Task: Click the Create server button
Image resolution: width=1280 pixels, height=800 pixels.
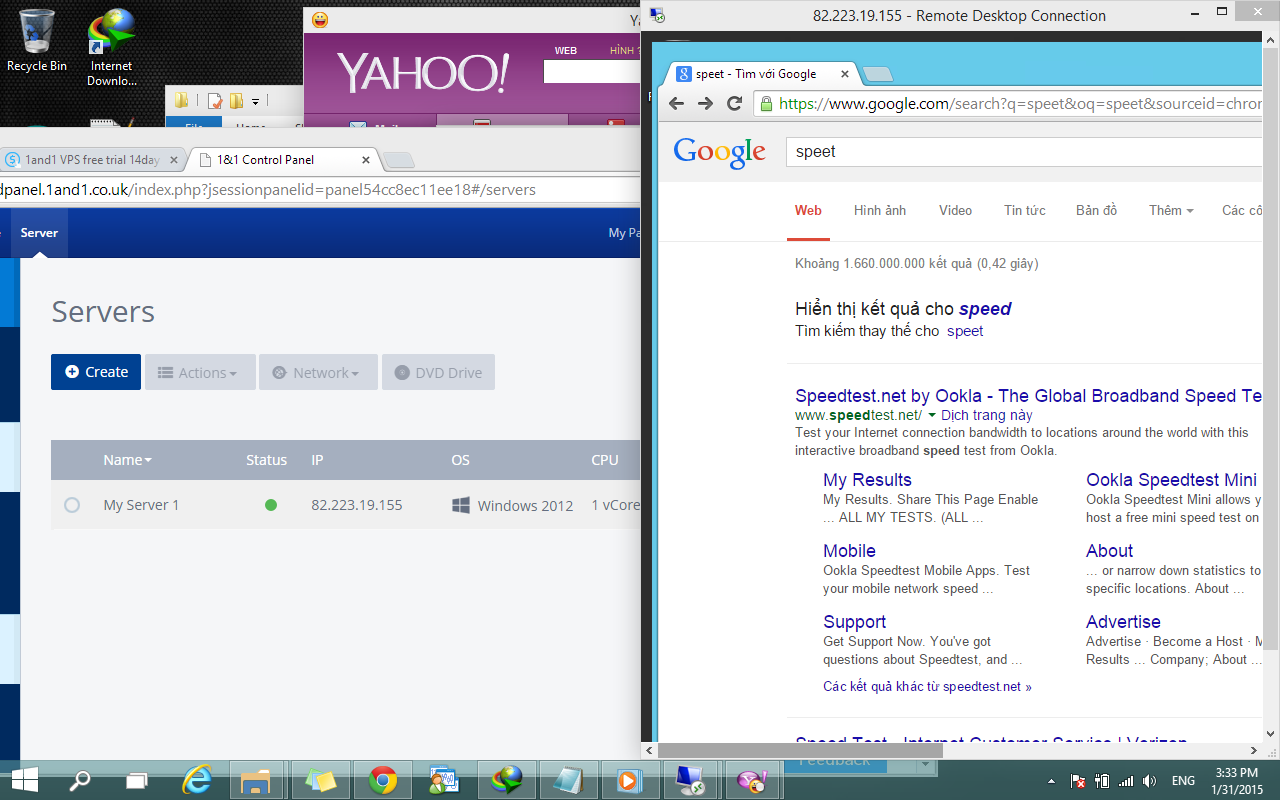Action: [x=96, y=372]
